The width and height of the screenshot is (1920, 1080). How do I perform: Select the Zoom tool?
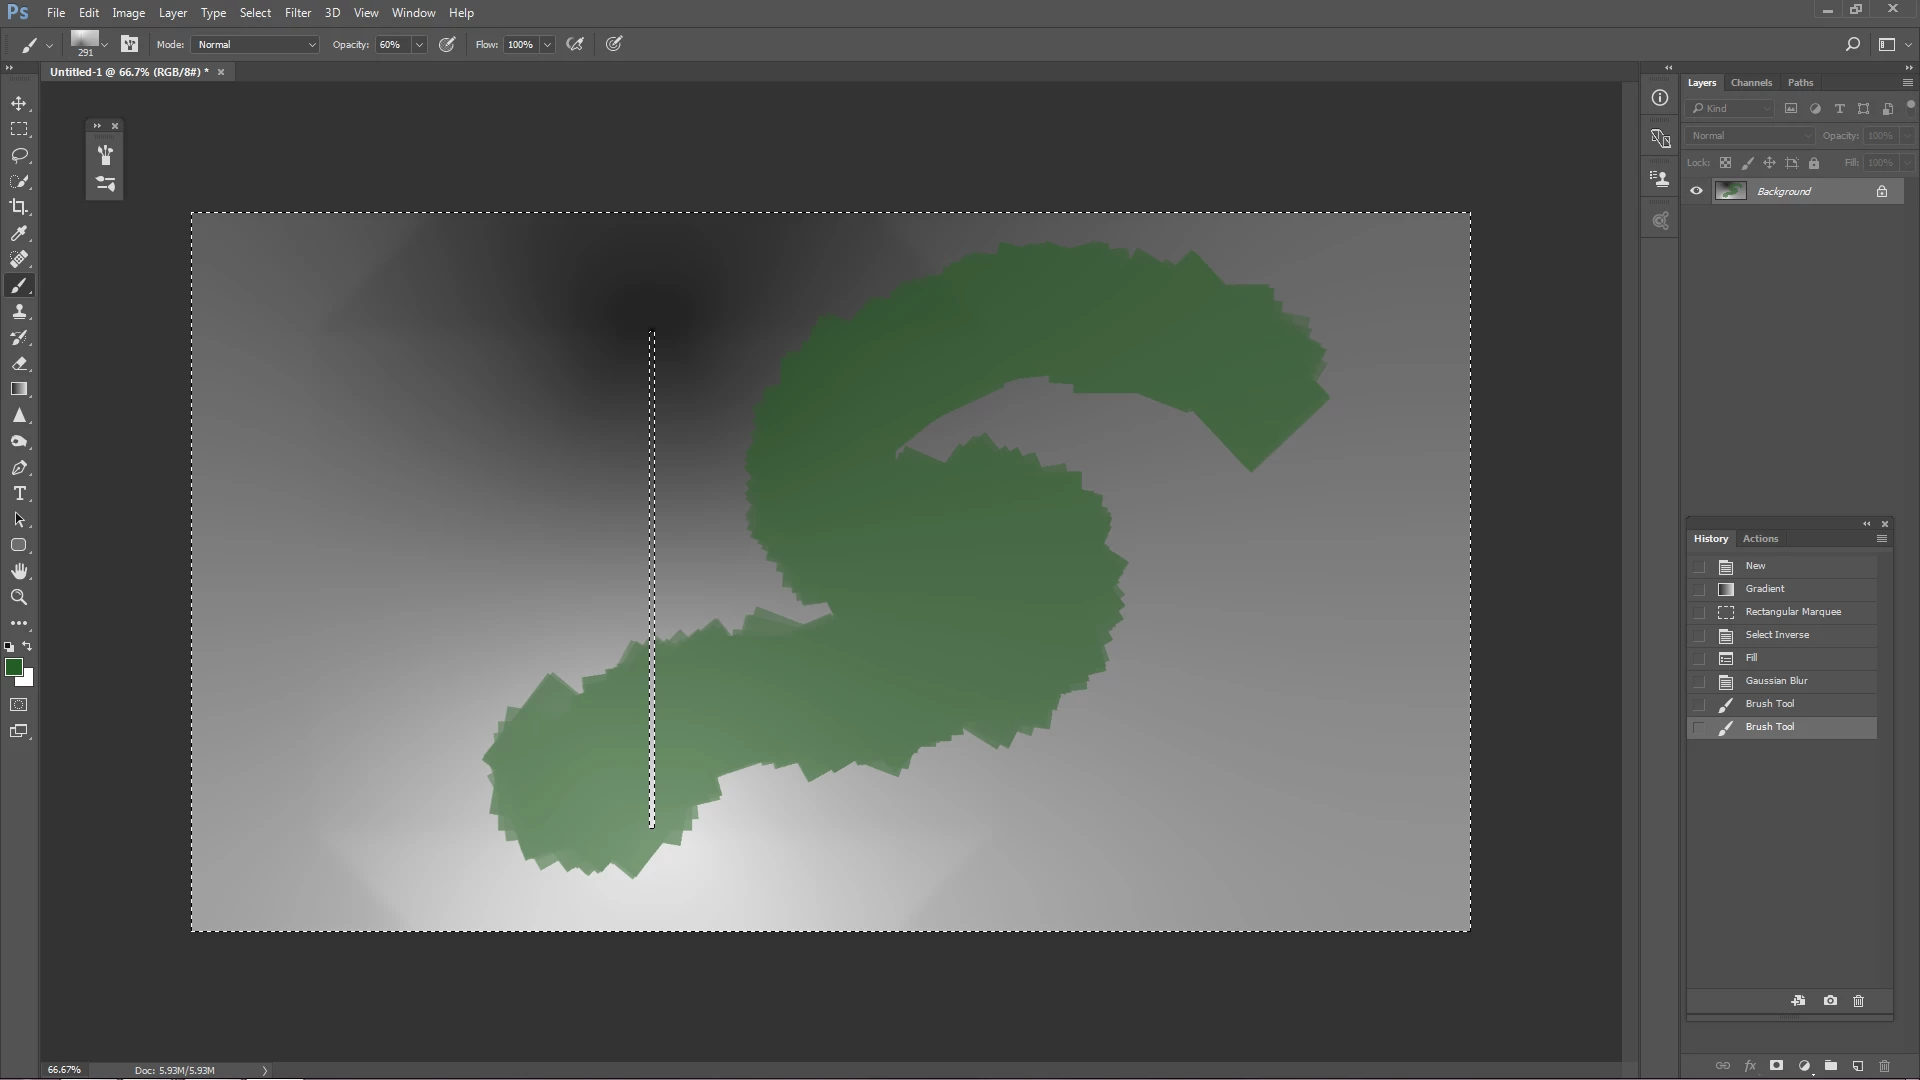coord(19,597)
